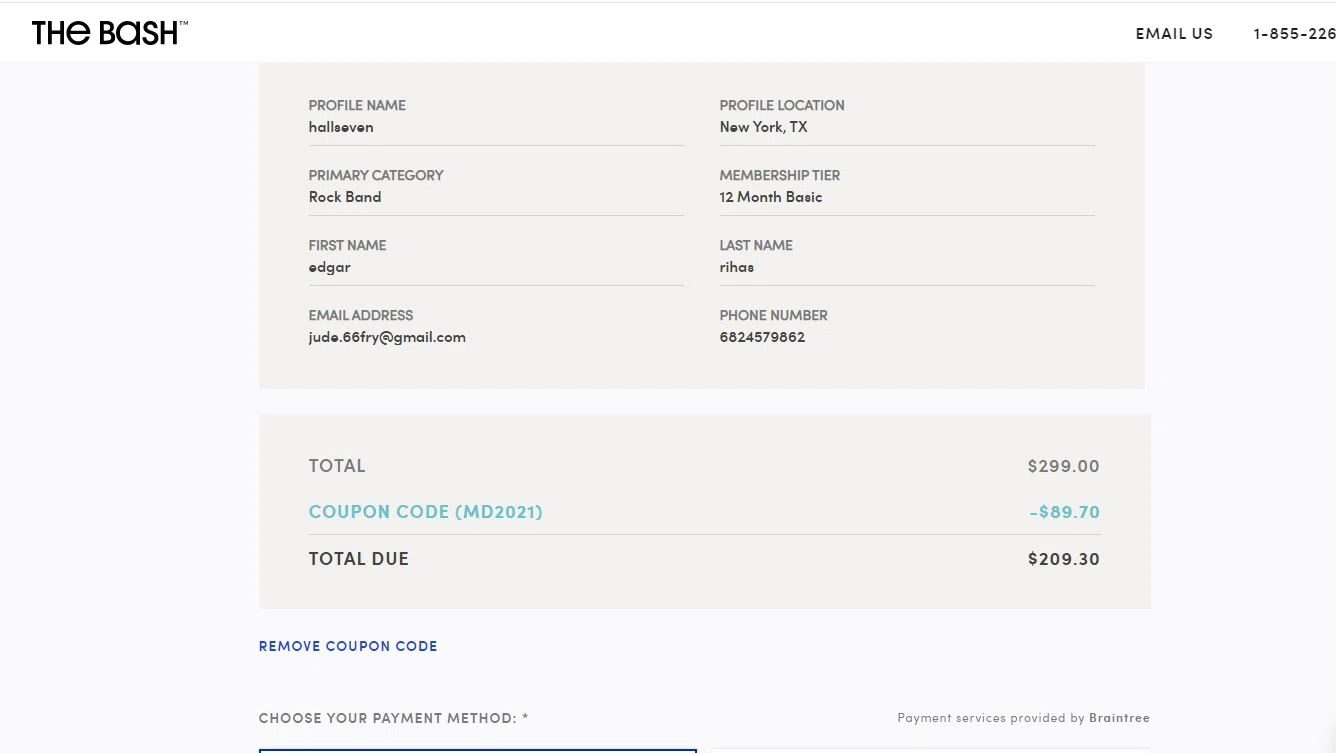Select the left payment method option
This screenshot has height=753, width=1336.
[x=477, y=749]
